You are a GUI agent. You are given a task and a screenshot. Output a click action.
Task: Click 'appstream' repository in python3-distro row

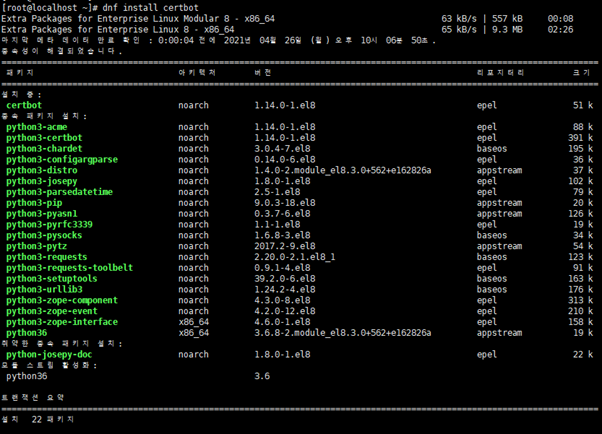point(499,170)
